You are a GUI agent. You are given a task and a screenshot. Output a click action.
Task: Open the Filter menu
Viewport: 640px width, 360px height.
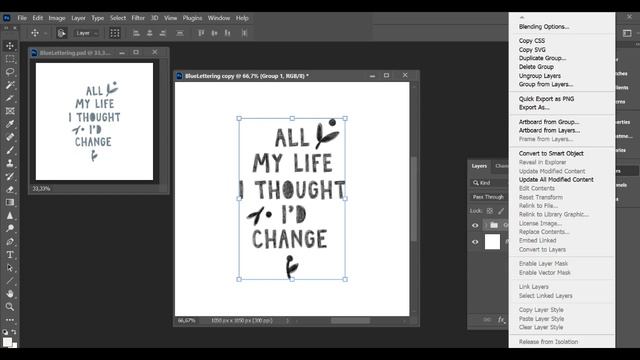pyautogui.click(x=138, y=18)
